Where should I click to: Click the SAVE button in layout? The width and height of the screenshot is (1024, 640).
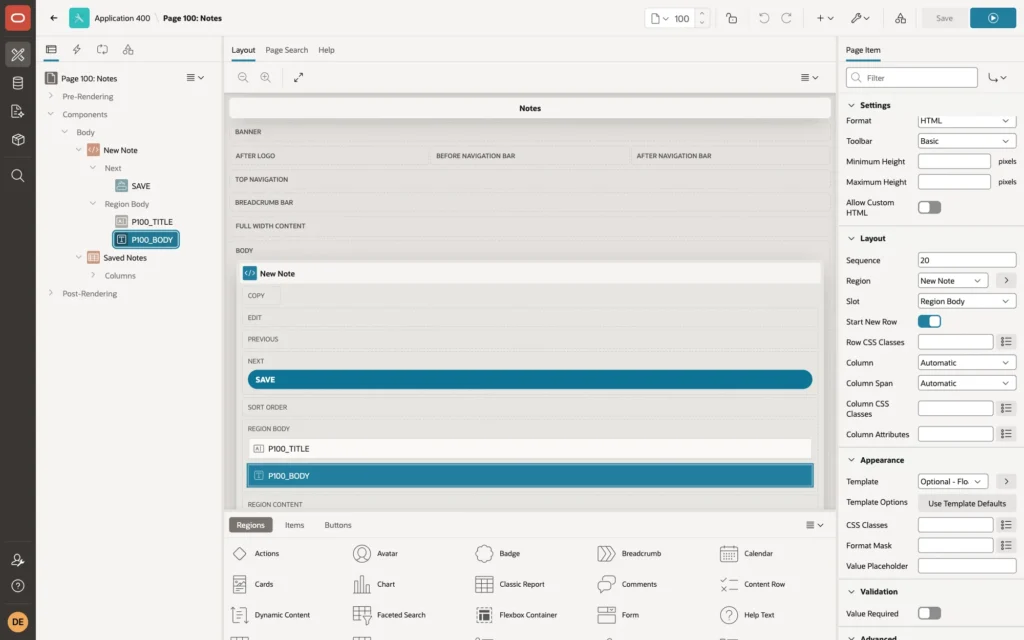[530, 379]
